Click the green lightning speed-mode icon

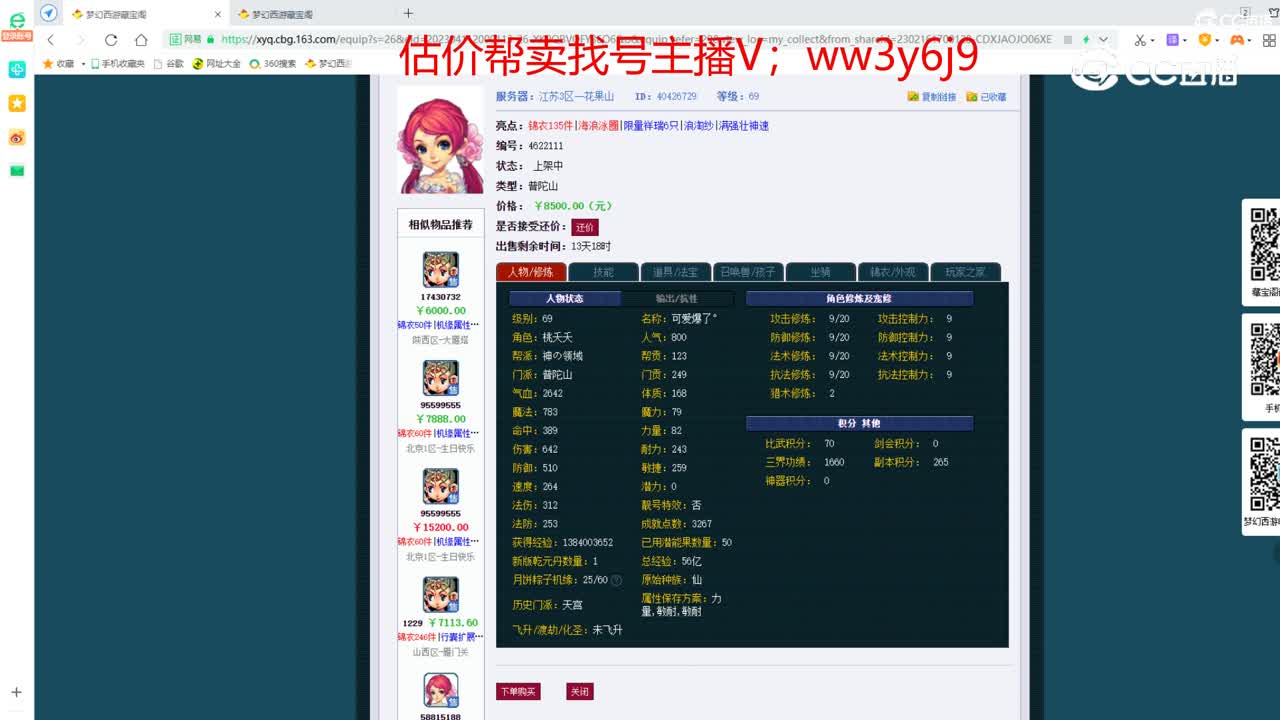click(1086, 40)
